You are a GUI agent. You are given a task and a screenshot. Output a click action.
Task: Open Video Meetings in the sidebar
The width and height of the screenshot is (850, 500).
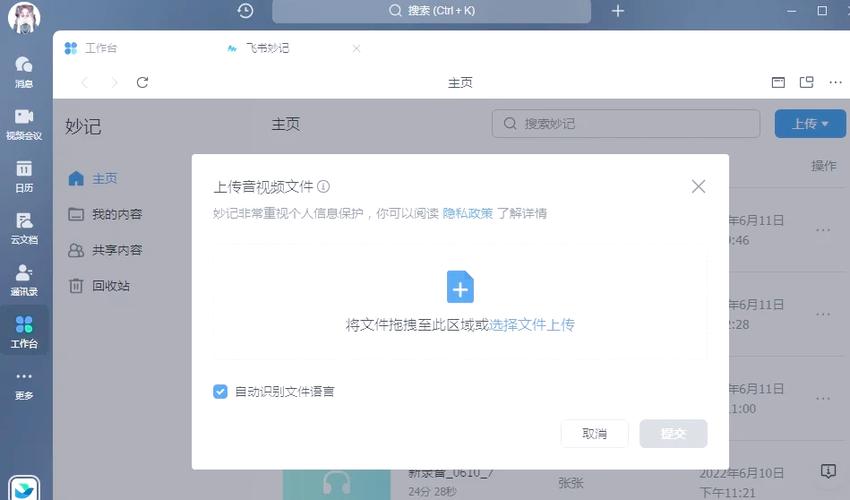click(x=24, y=124)
